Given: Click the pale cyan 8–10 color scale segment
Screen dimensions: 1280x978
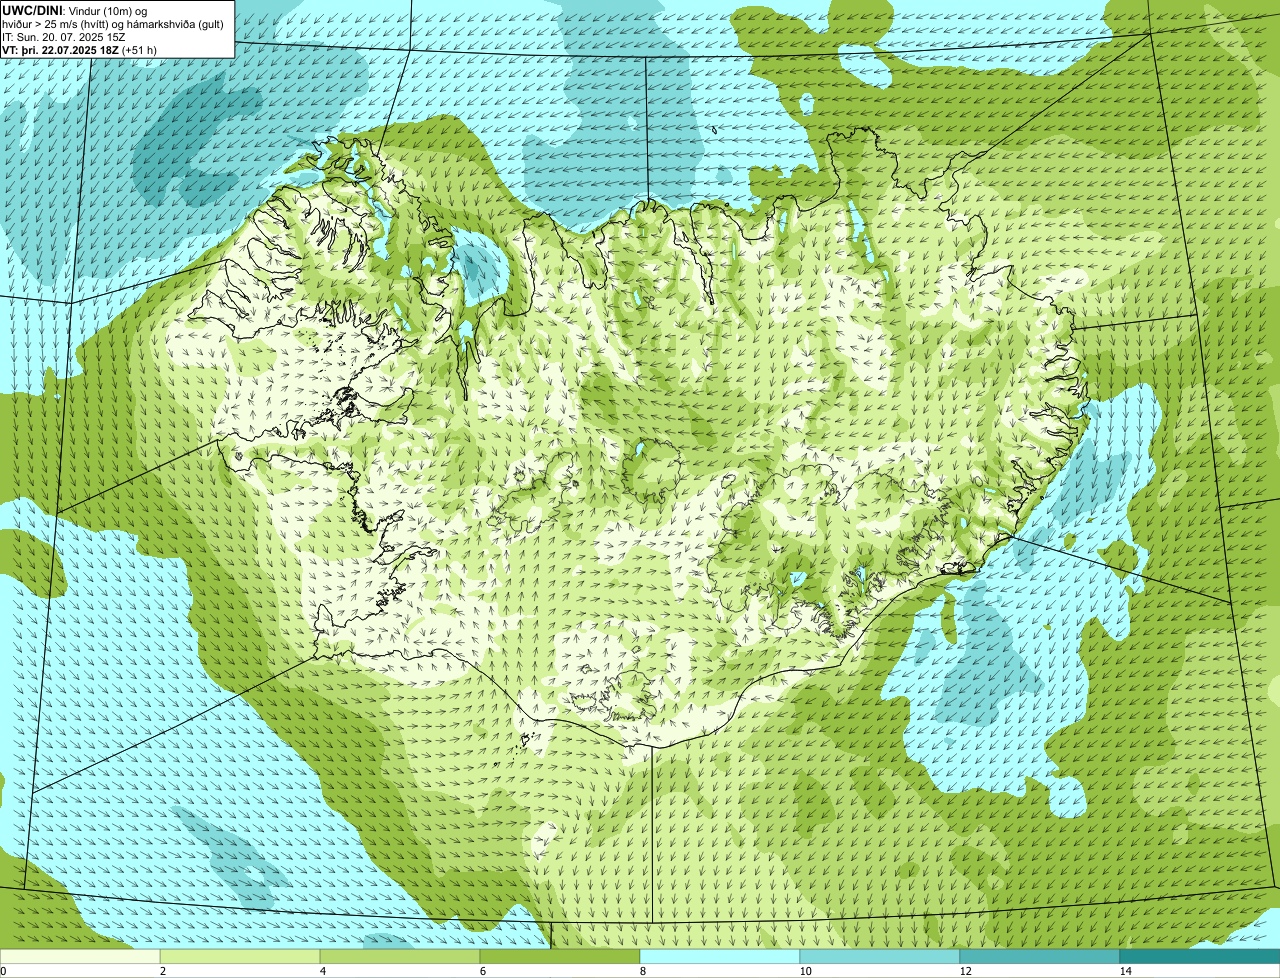Looking at the screenshot, I should tap(720, 957).
